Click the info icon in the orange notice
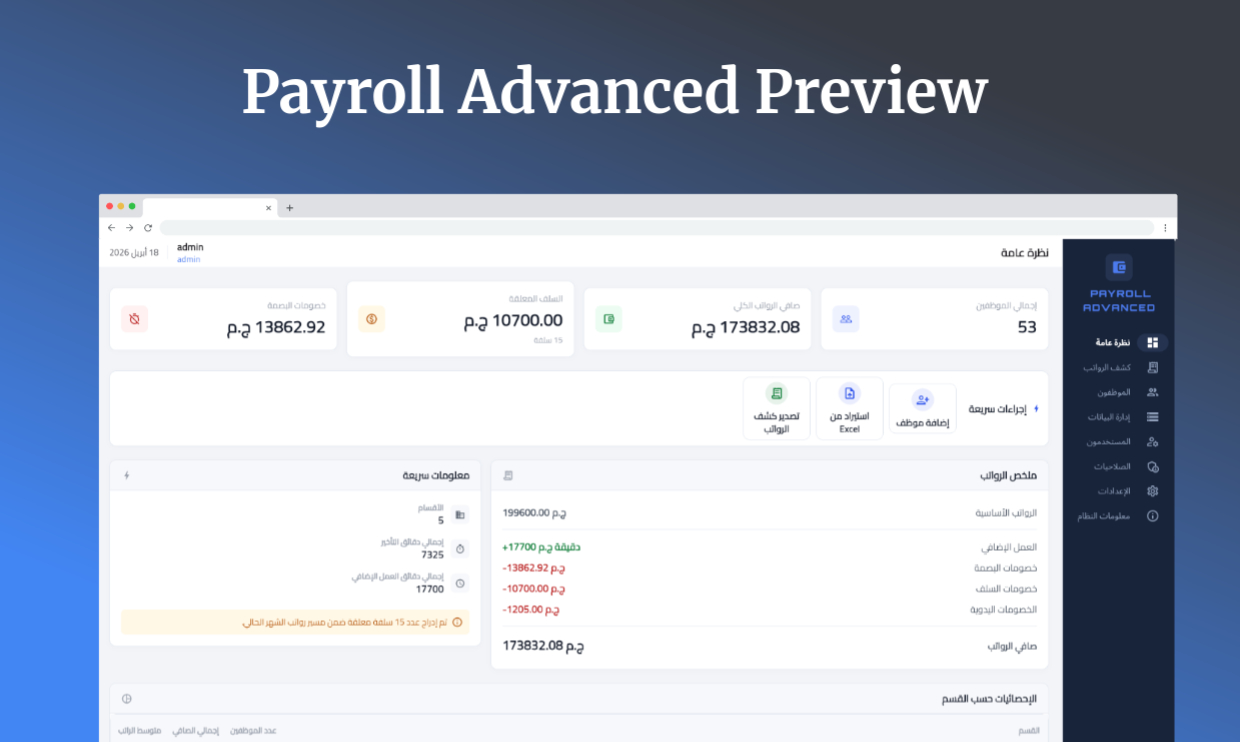Screen dimensions: 1240x742 [457, 622]
